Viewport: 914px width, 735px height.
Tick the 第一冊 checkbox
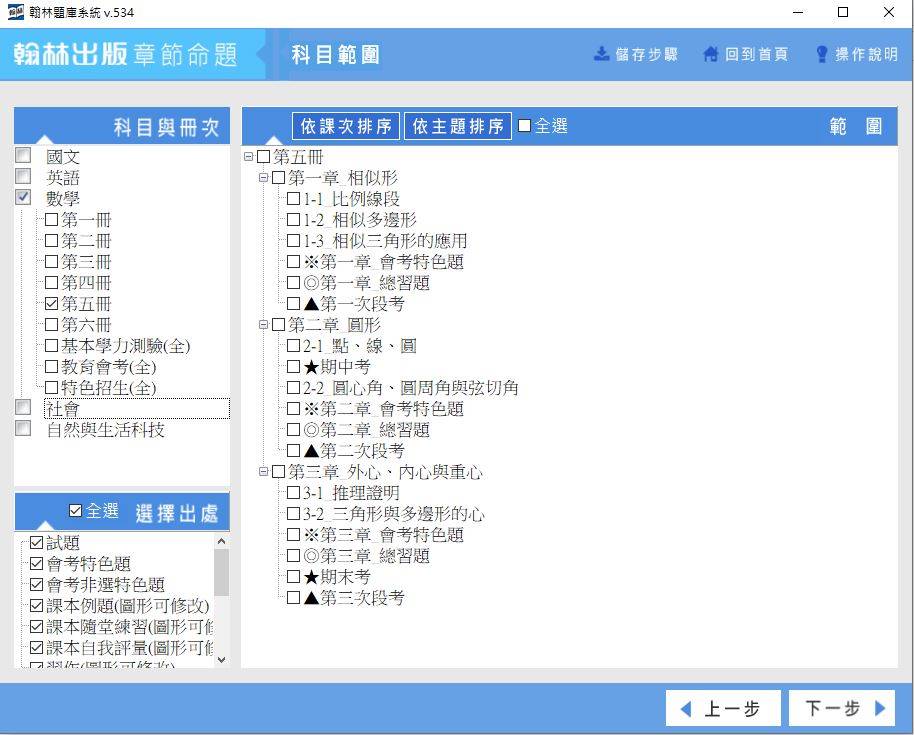pos(51,220)
